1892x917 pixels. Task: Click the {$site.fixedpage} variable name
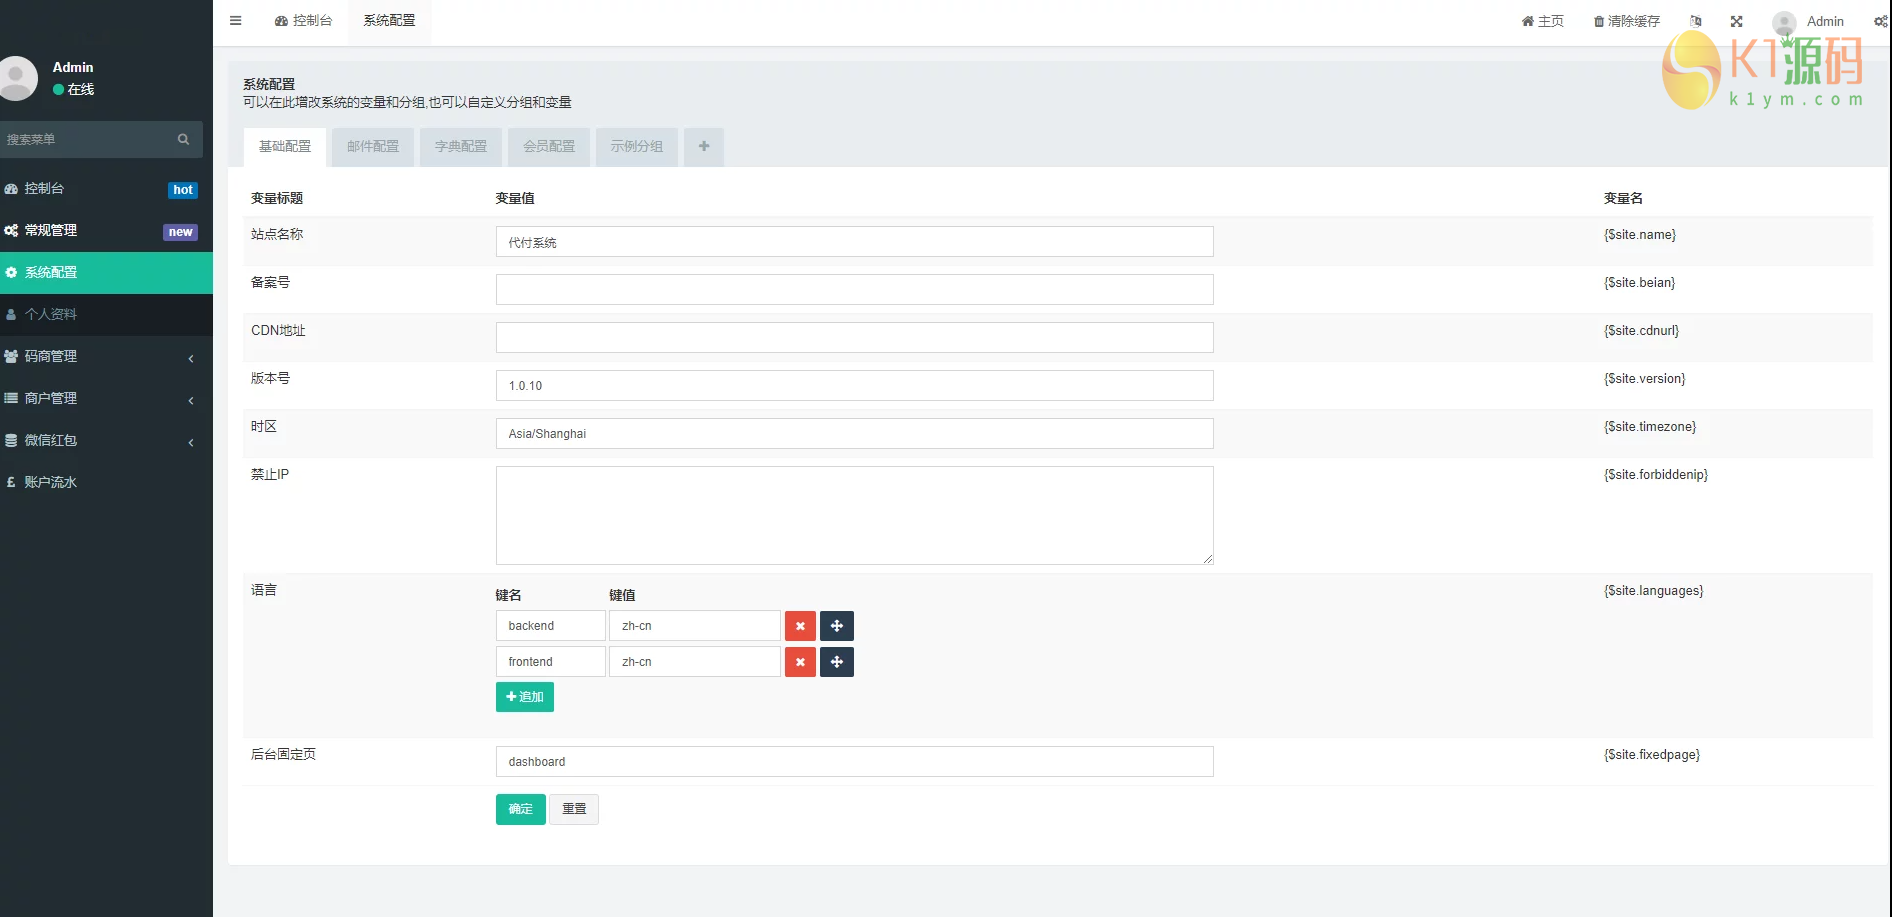tap(1652, 755)
